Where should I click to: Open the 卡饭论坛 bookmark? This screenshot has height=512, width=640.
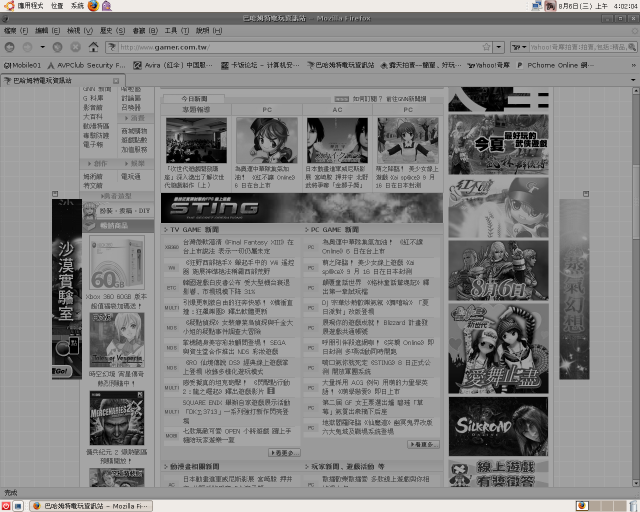(260, 65)
